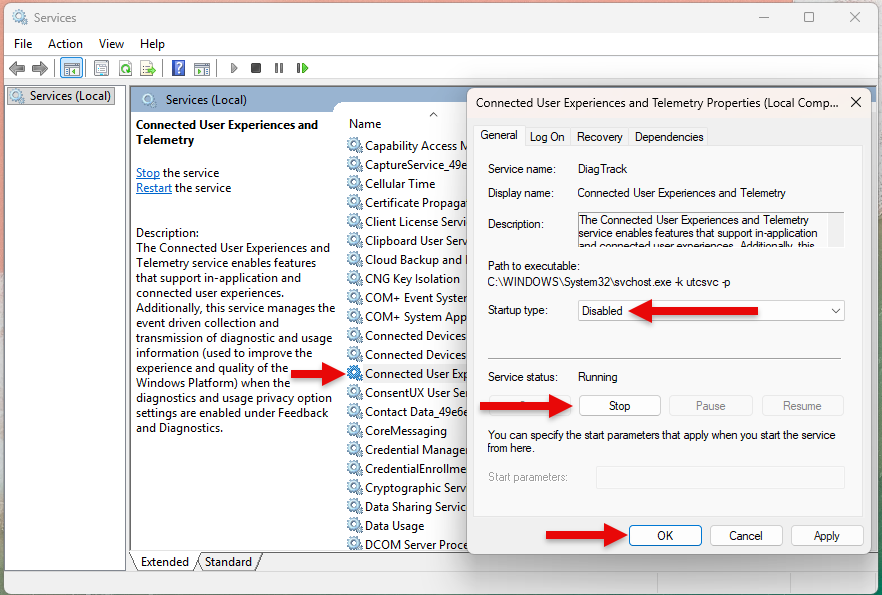Click Cancel in the properties dialog
The width and height of the screenshot is (882, 595).
[746, 535]
